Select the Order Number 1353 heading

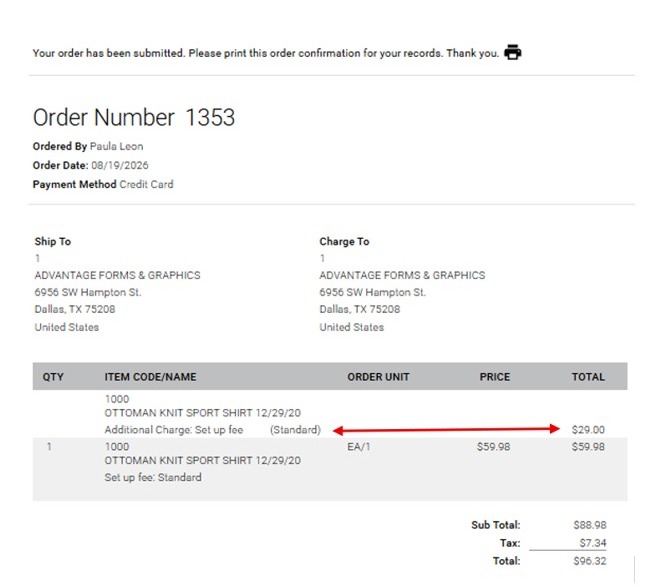click(134, 117)
